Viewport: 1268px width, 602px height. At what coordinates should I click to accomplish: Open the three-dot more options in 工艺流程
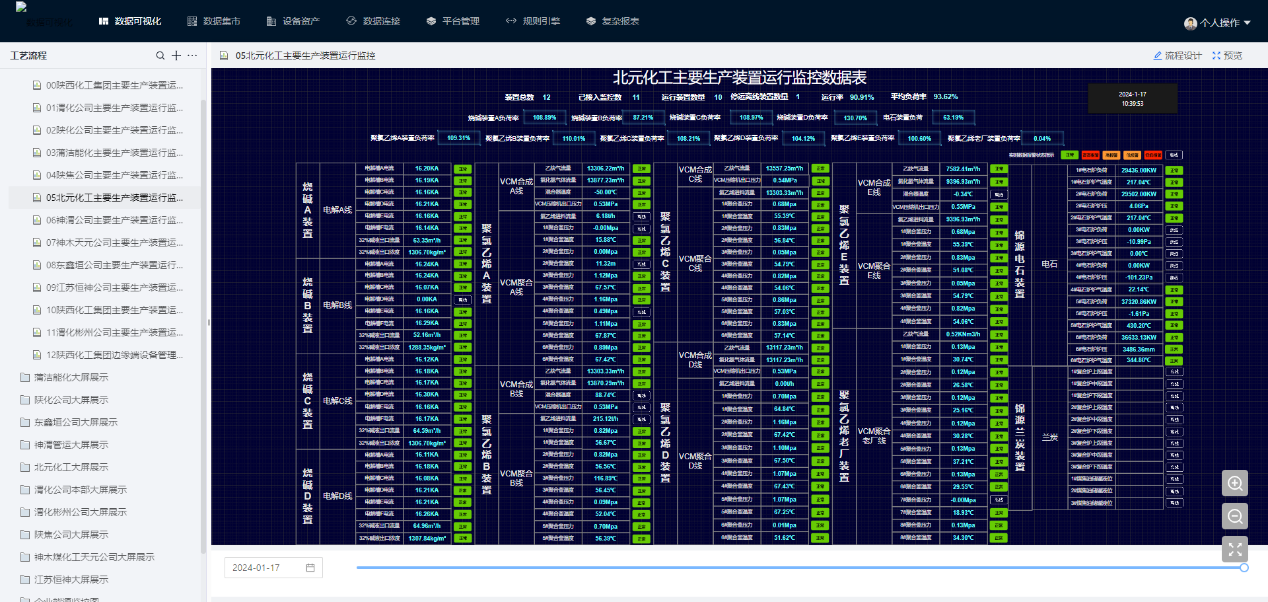pyautogui.click(x=193, y=56)
